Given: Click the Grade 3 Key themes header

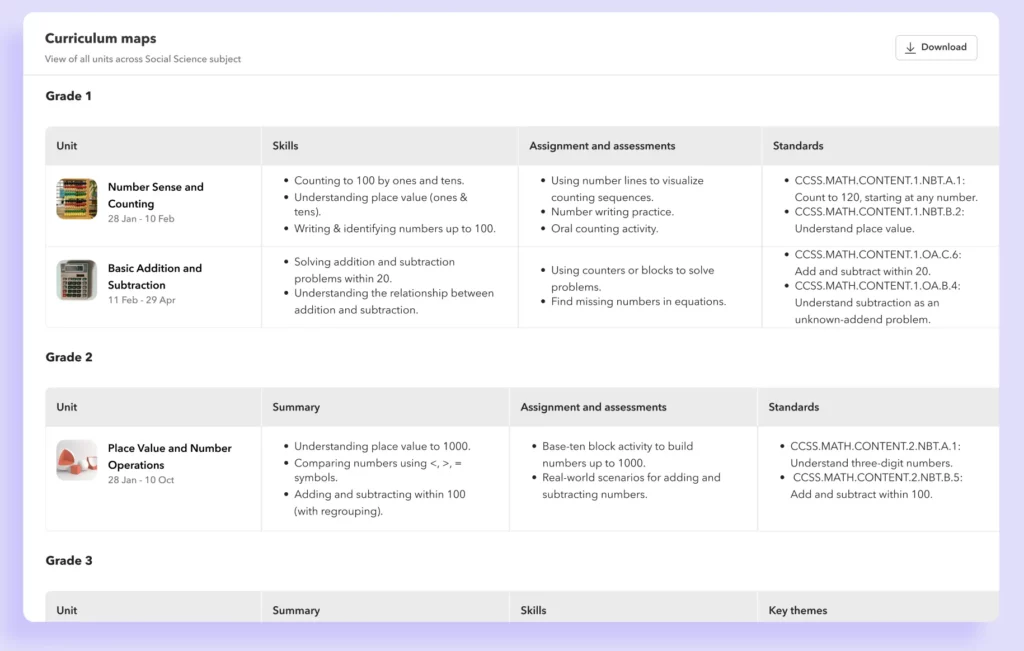Looking at the screenshot, I should coord(797,610).
